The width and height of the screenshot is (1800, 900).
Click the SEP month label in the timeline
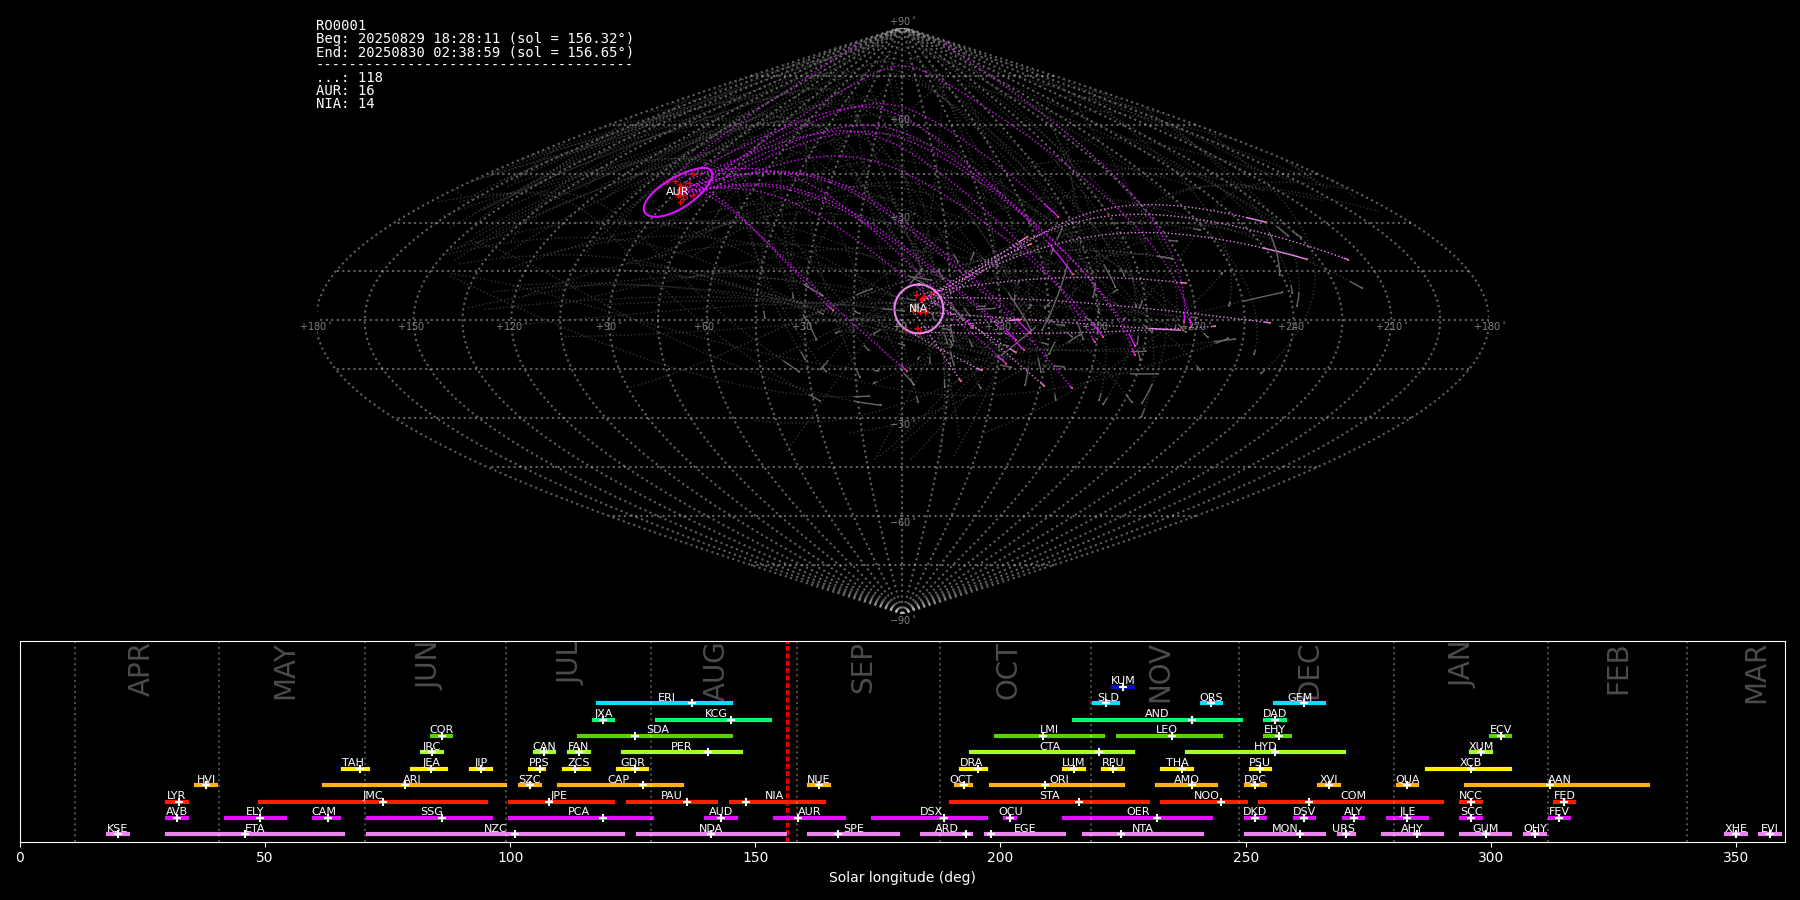(862, 669)
